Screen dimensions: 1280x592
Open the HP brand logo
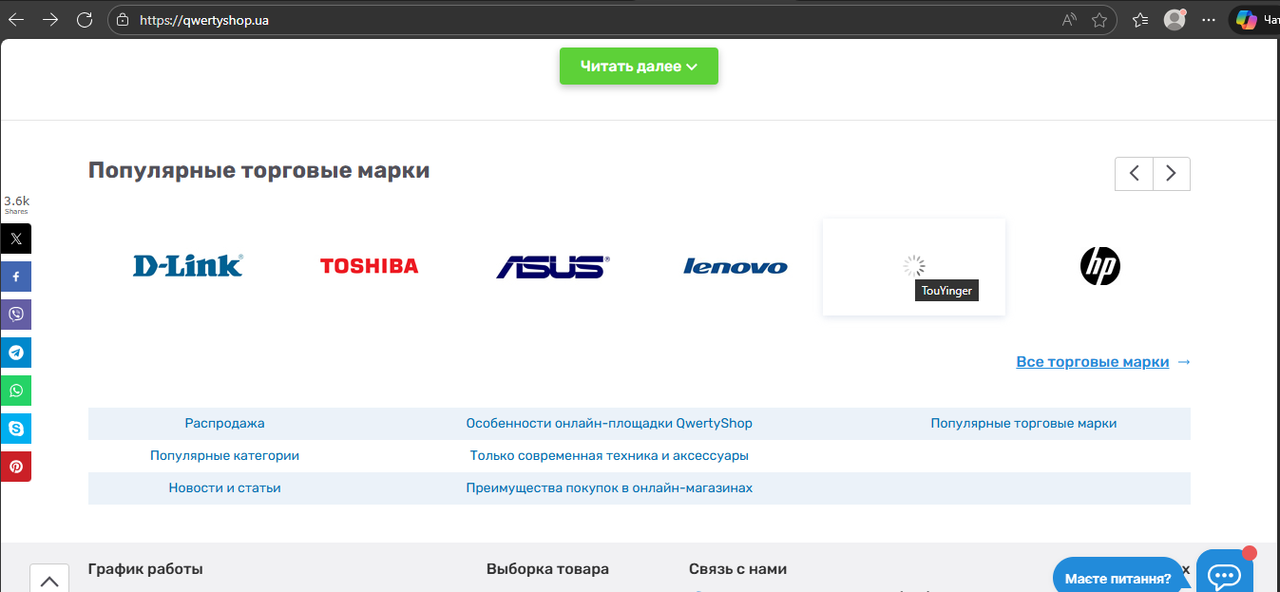coord(1100,266)
